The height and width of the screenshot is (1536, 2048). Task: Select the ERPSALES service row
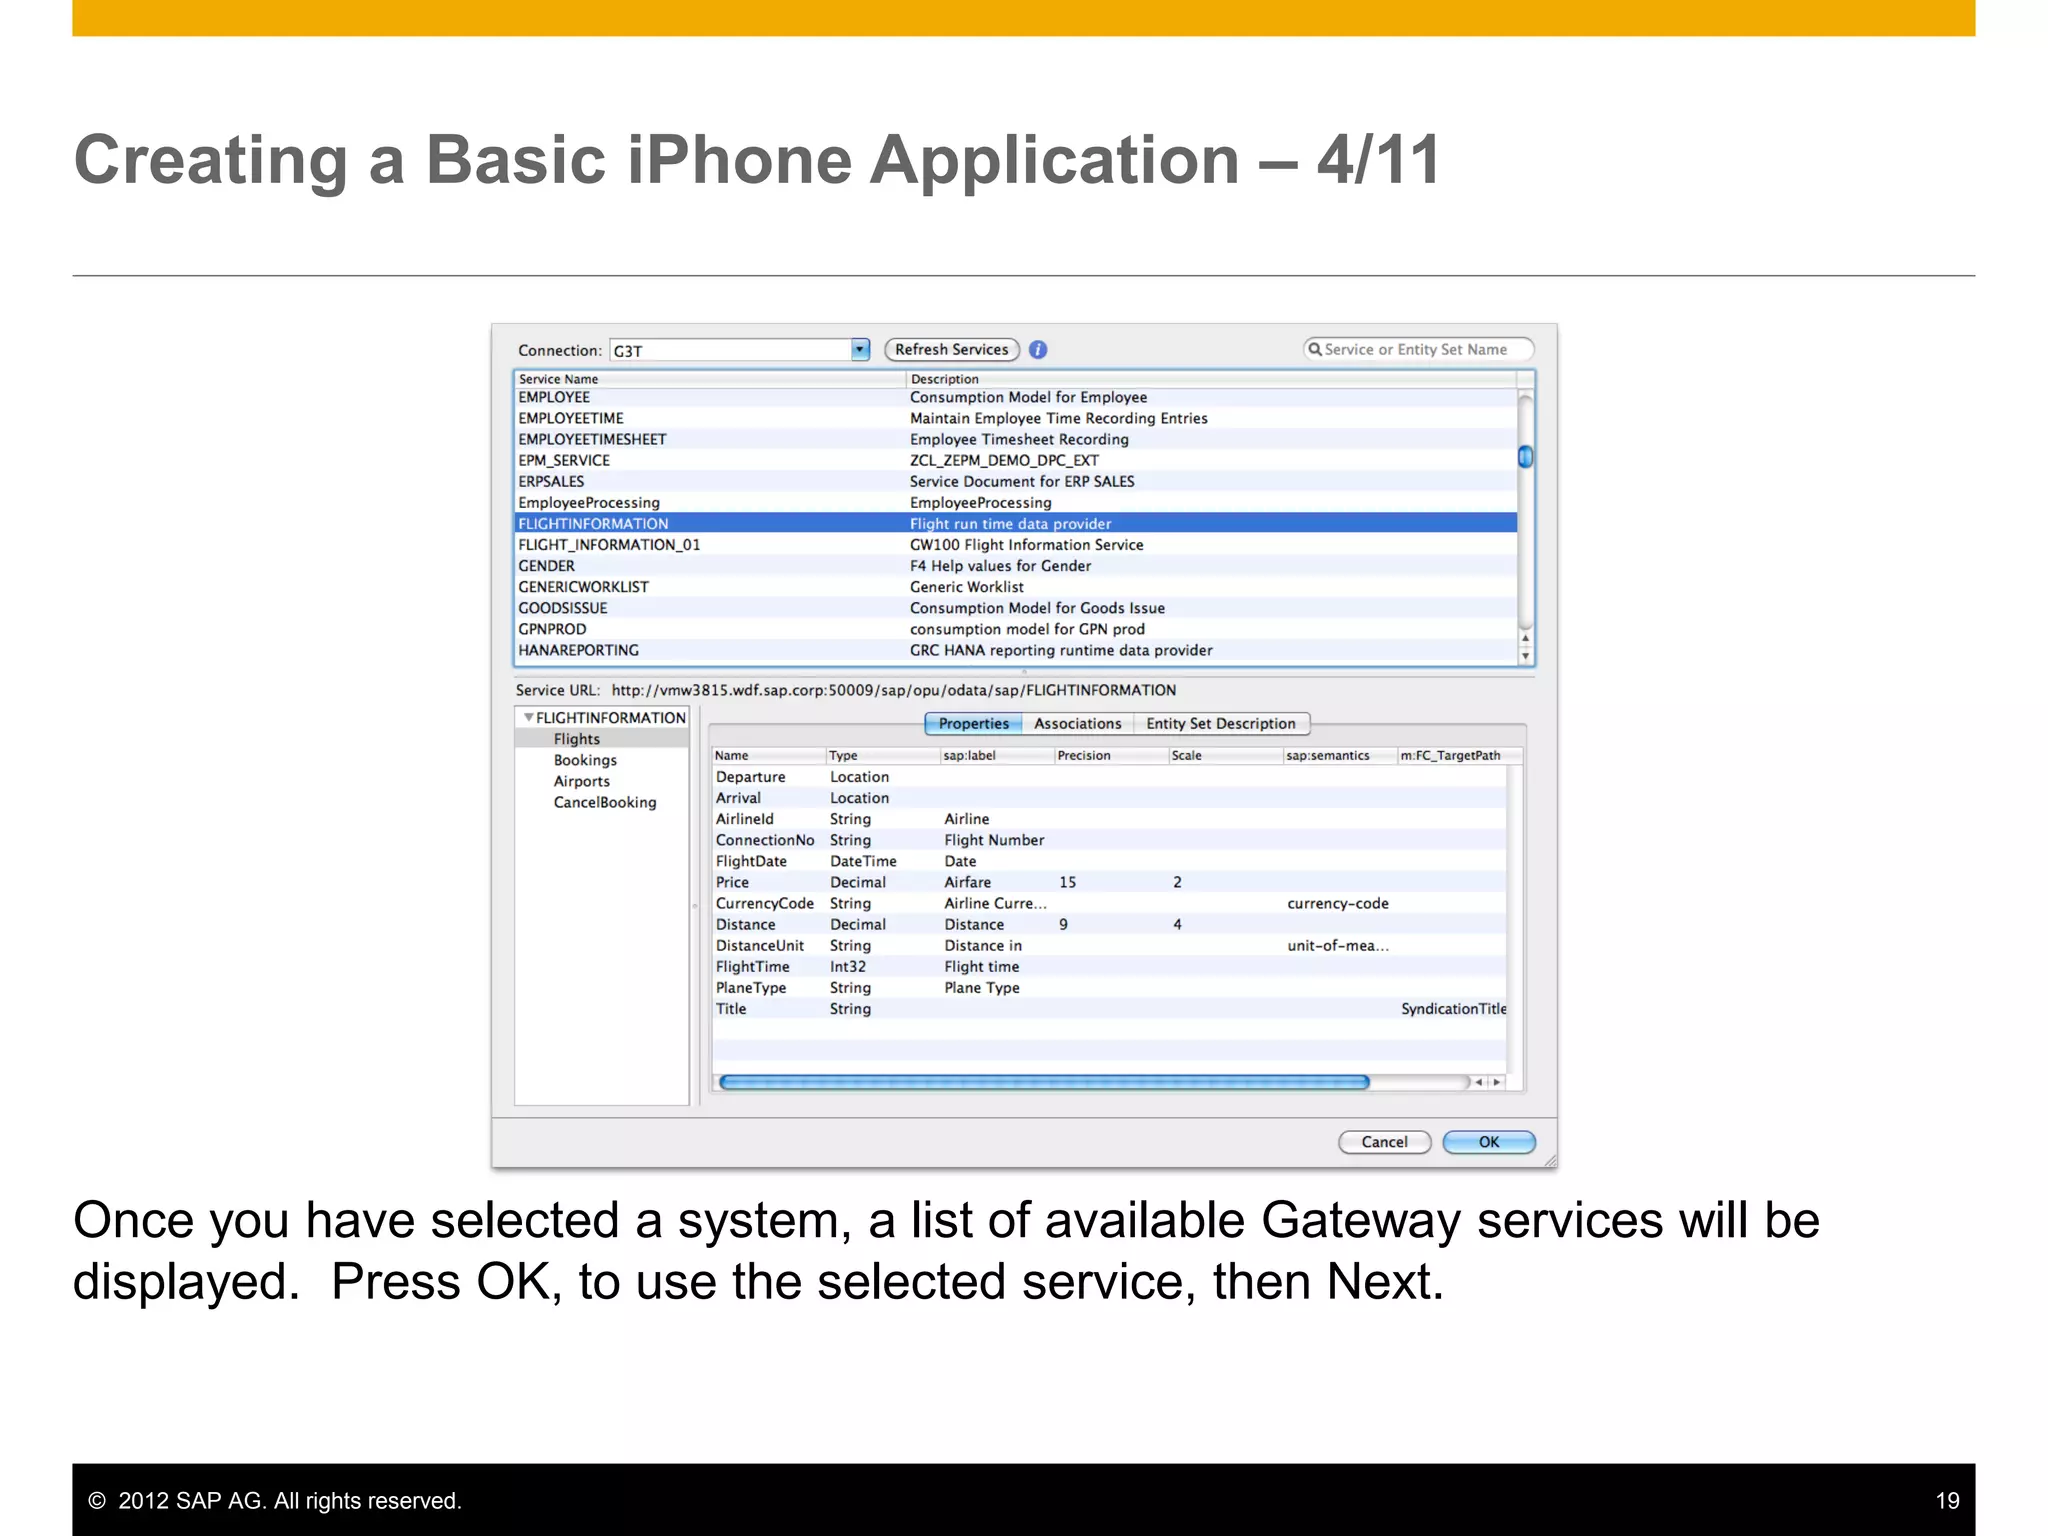1015,481
